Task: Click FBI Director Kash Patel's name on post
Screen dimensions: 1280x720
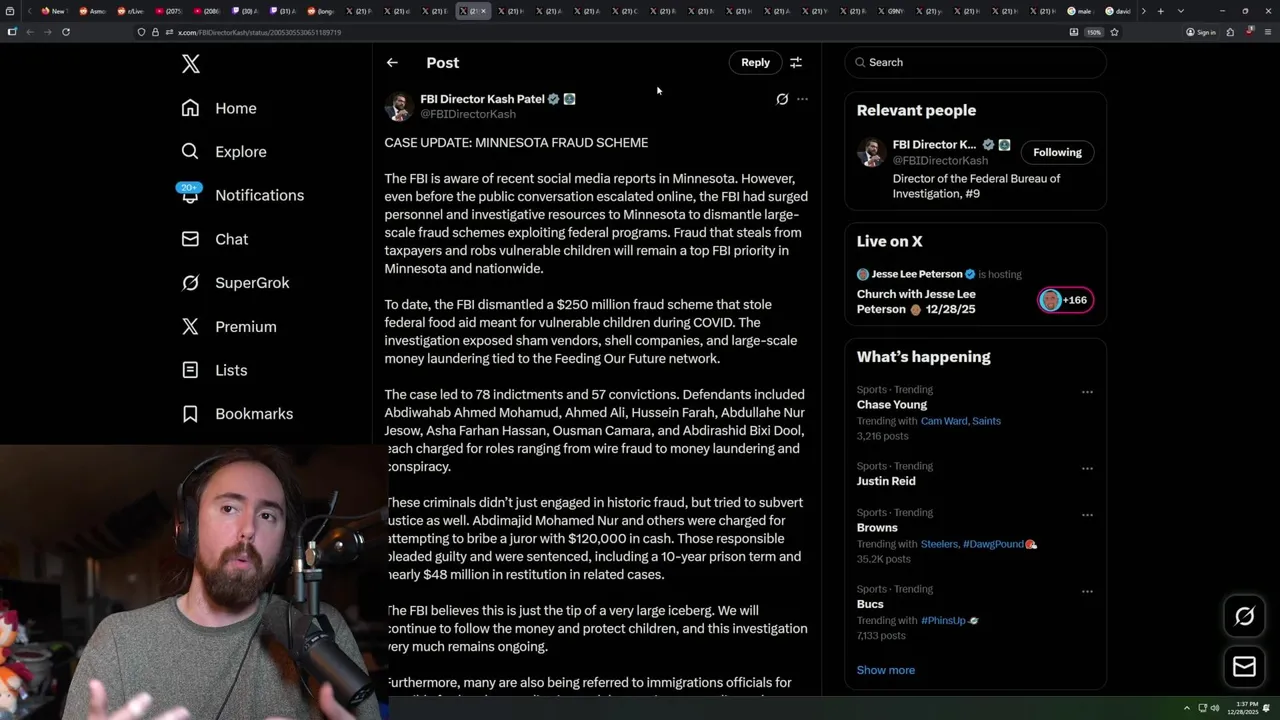Action: point(482,99)
